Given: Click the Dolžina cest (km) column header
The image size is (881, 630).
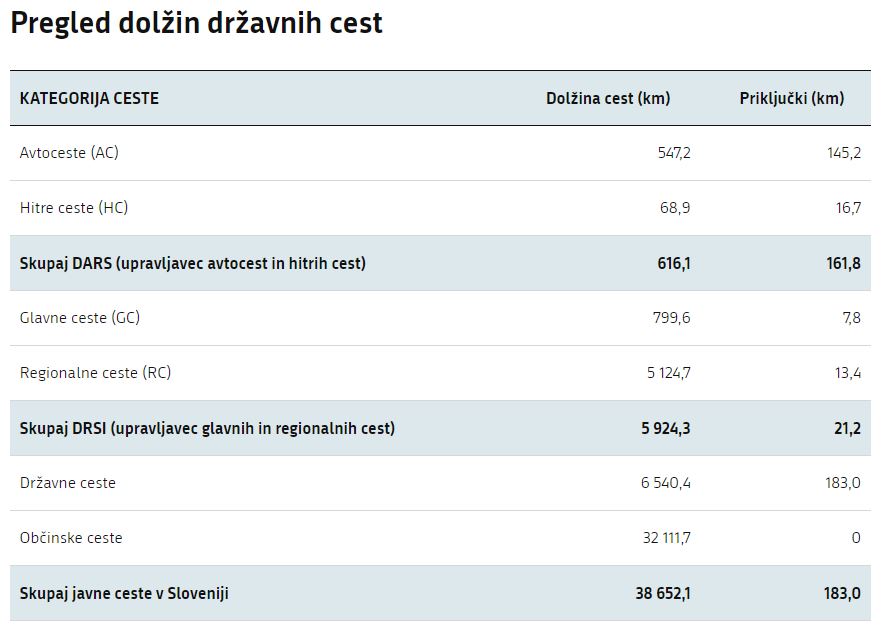Looking at the screenshot, I should 608,98.
